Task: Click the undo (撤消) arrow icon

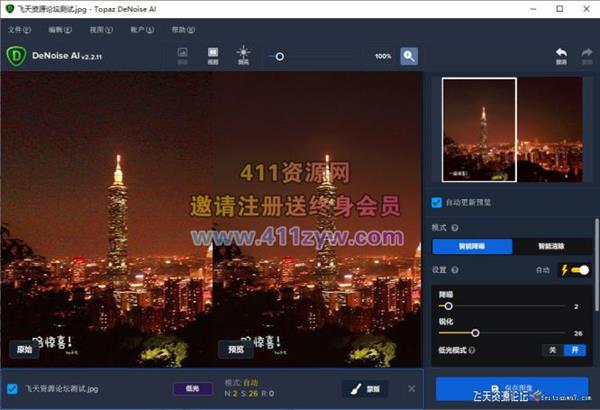Action: click(562, 55)
